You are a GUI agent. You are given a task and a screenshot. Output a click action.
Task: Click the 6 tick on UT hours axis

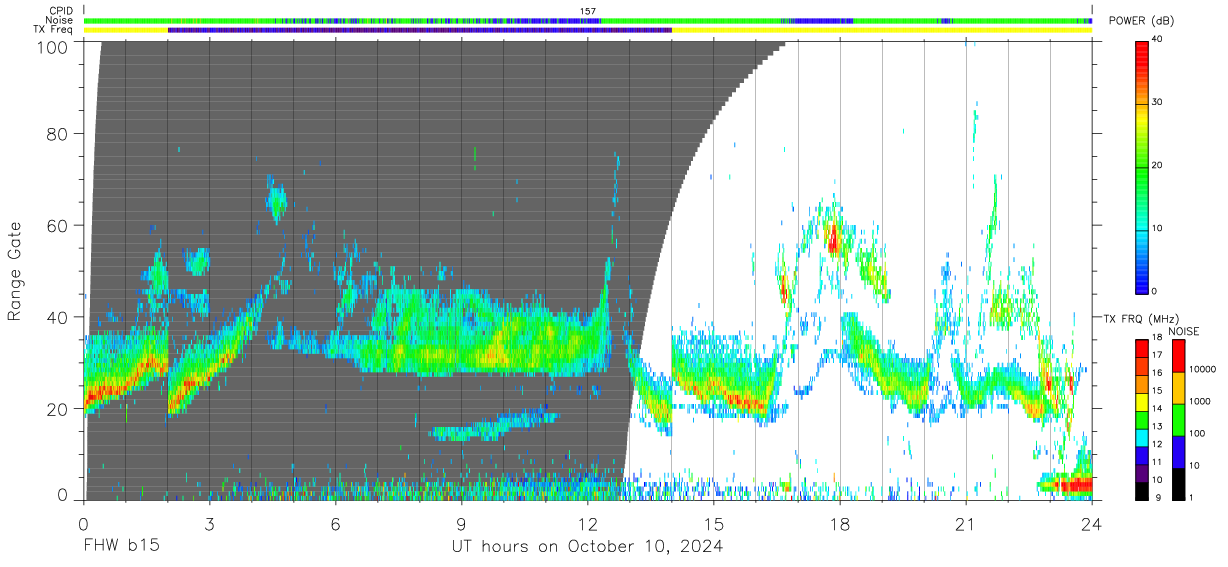[x=335, y=524]
